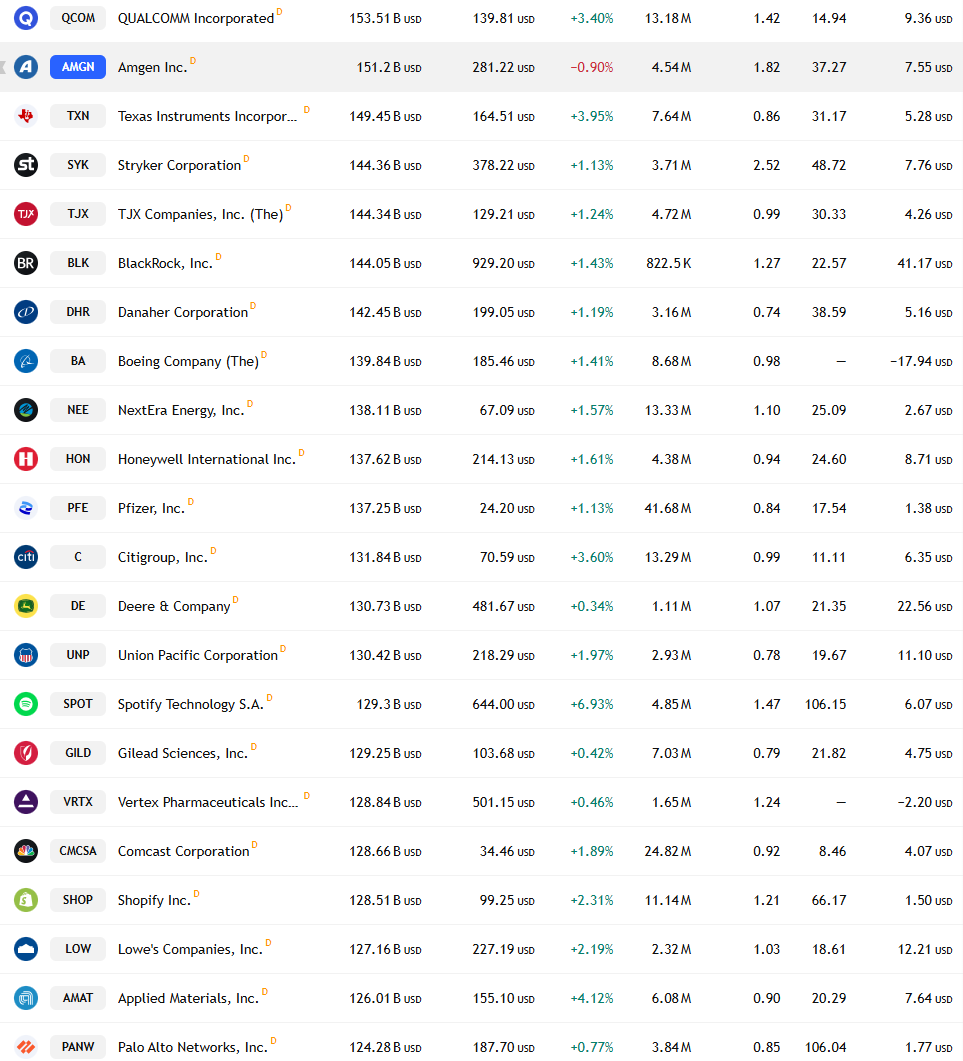The image size is (963, 1061).
Task: Open Spotify Technology S.A. company link
Action: [191, 704]
